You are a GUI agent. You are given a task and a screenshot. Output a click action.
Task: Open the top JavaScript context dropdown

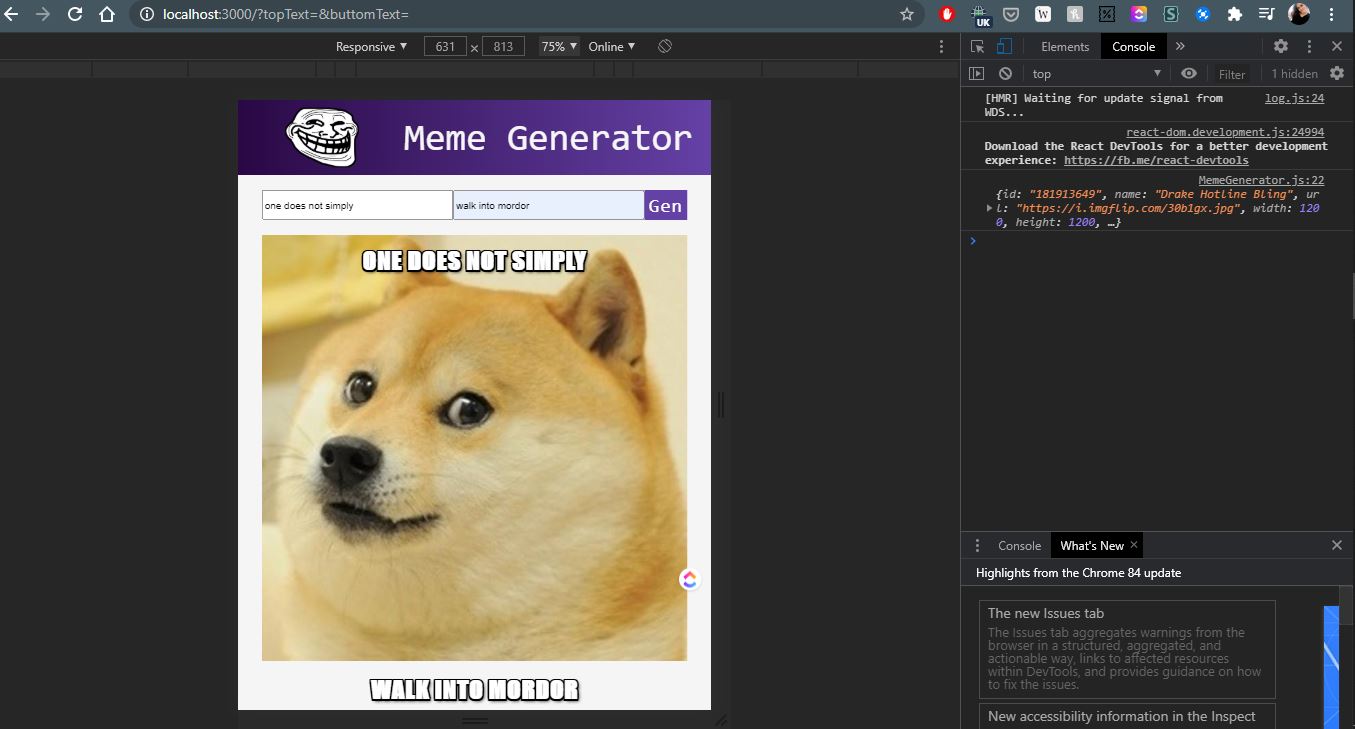1096,74
